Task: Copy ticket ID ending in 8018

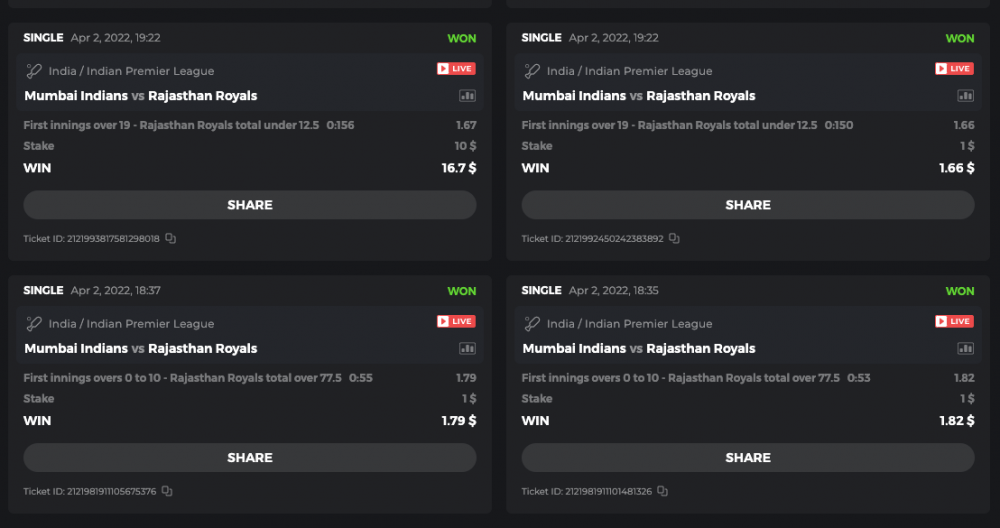Action: tap(171, 239)
